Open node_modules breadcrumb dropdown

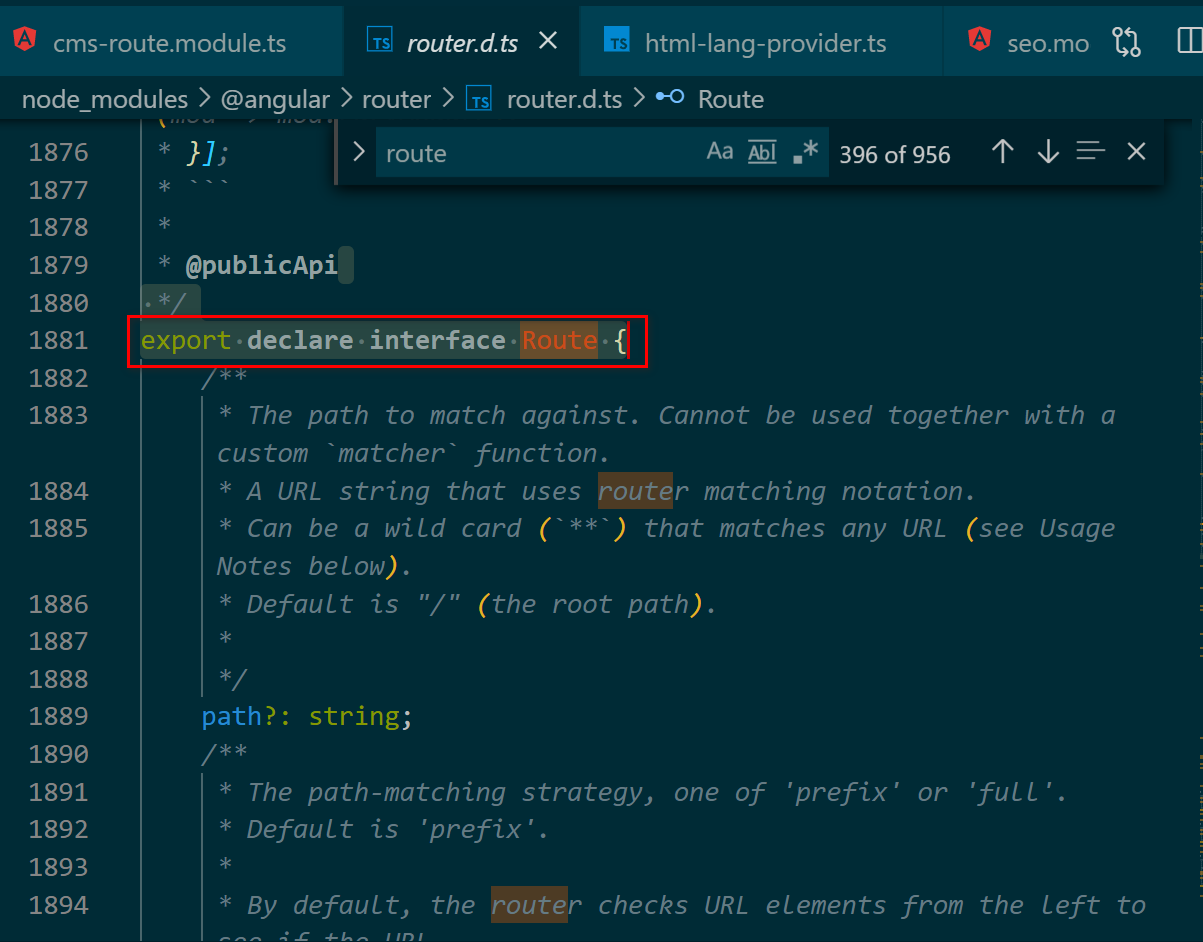pyautogui.click(x=104, y=99)
